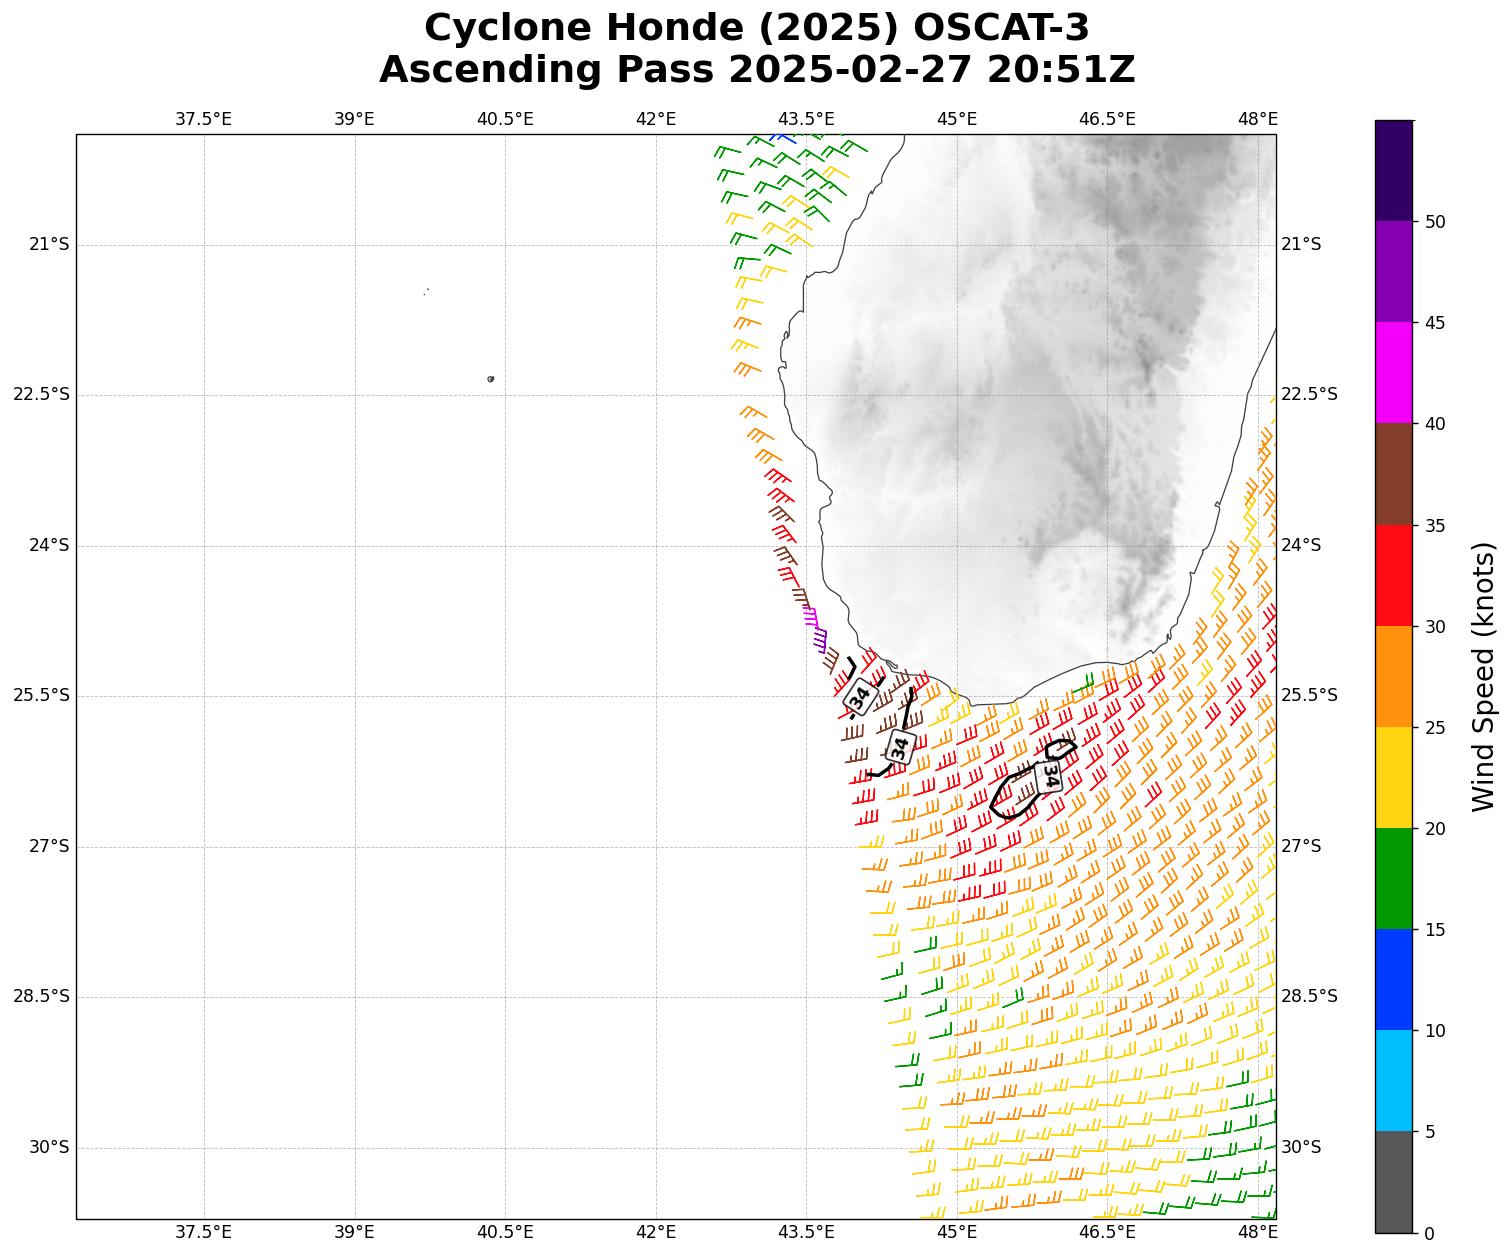This screenshot has height=1256, width=1512.
Task: Pick the light blue 5–10 knot colorbar band
Action: (1393, 1080)
